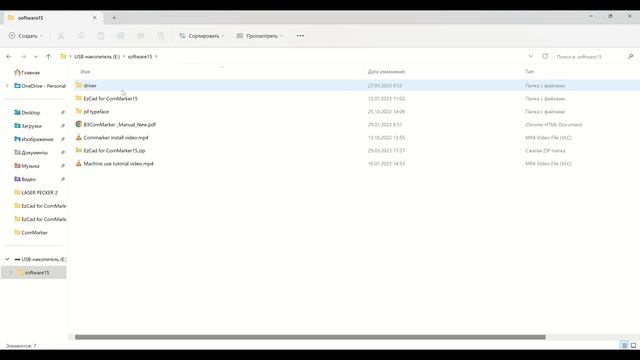Open Главная (Home) in sidebar

click(27, 73)
